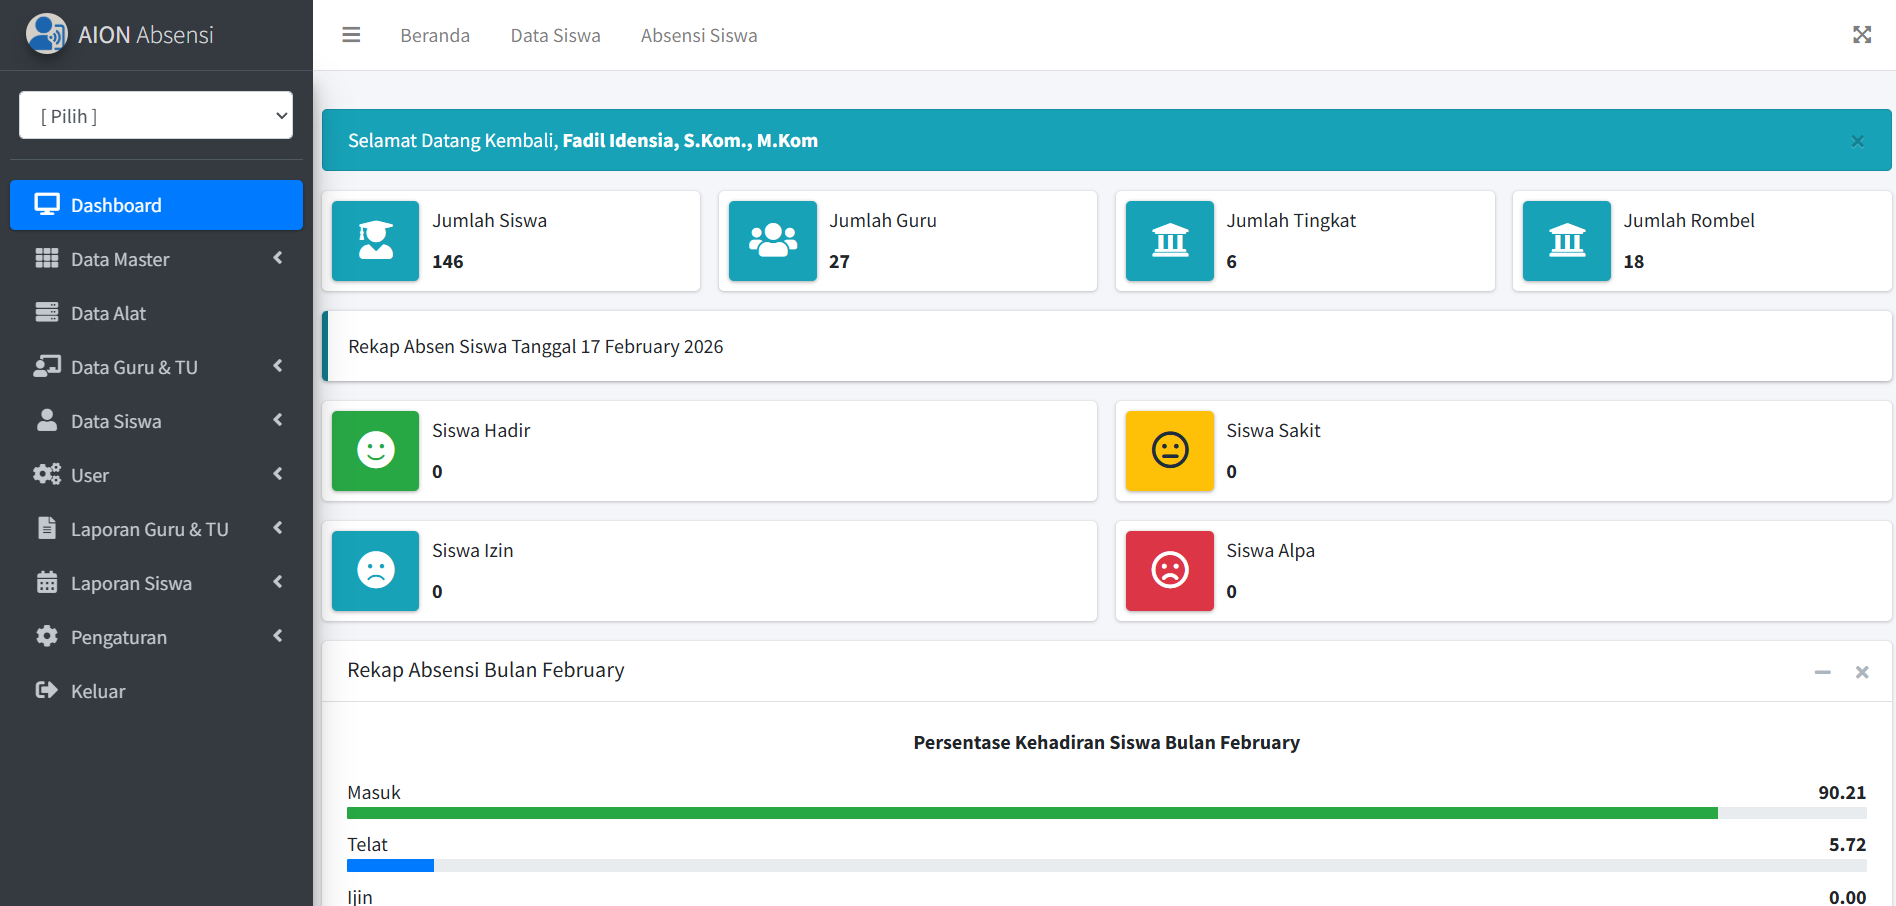Open the [ Pilih ] dropdown

coord(156,116)
